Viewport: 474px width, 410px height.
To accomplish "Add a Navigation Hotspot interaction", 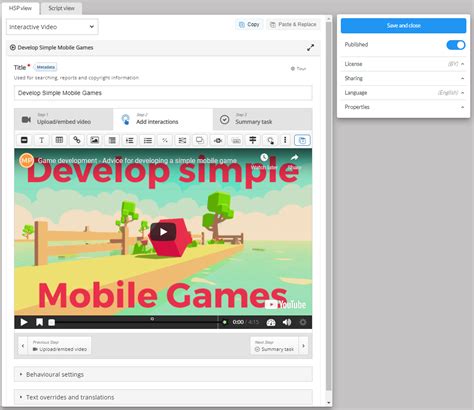I will pyautogui.click(x=270, y=140).
